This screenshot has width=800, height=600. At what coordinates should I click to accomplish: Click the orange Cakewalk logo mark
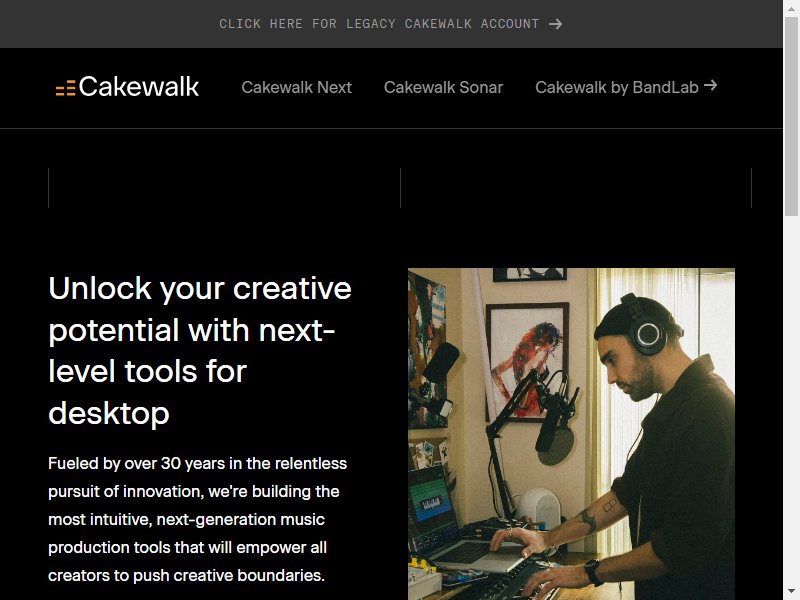tap(65, 88)
